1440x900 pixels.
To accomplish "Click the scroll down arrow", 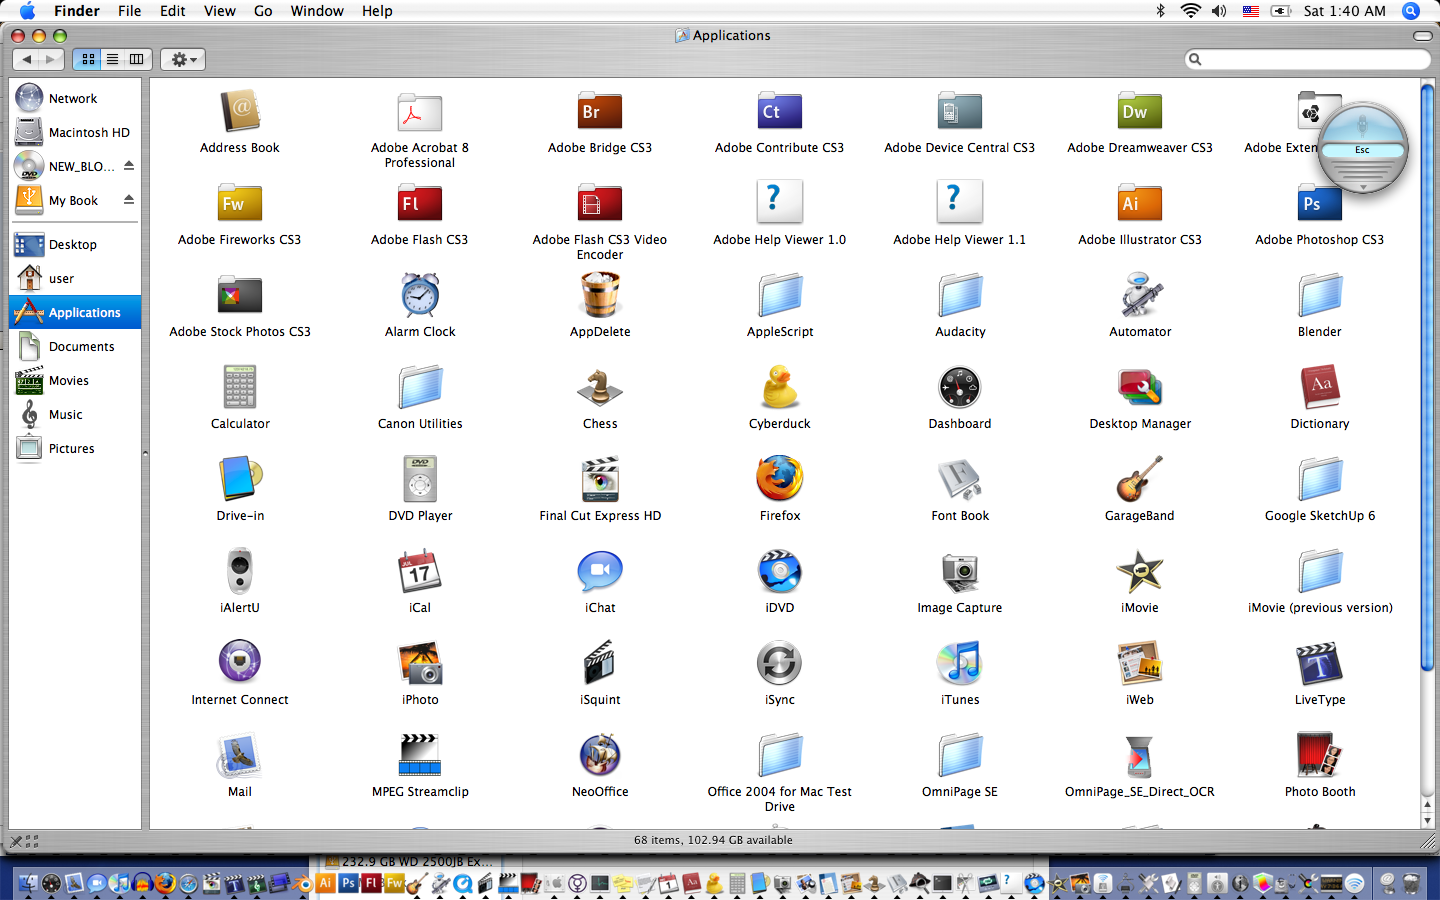I will click(1427, 820).
